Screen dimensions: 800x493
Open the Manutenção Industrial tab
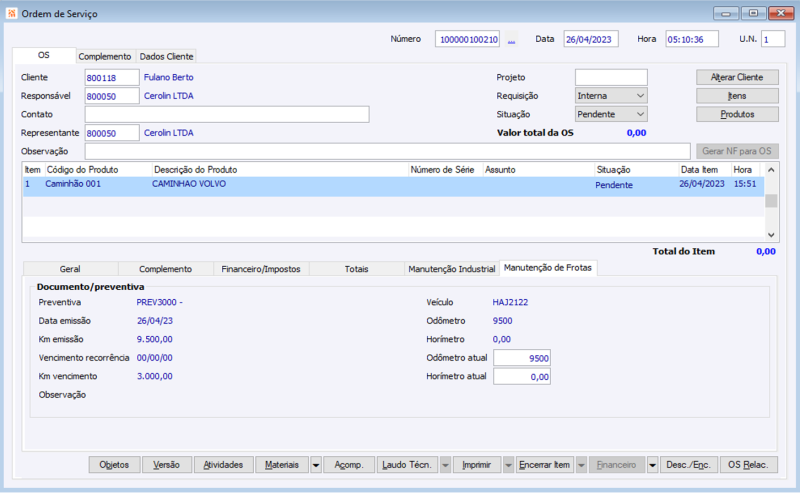pos(451,269)
